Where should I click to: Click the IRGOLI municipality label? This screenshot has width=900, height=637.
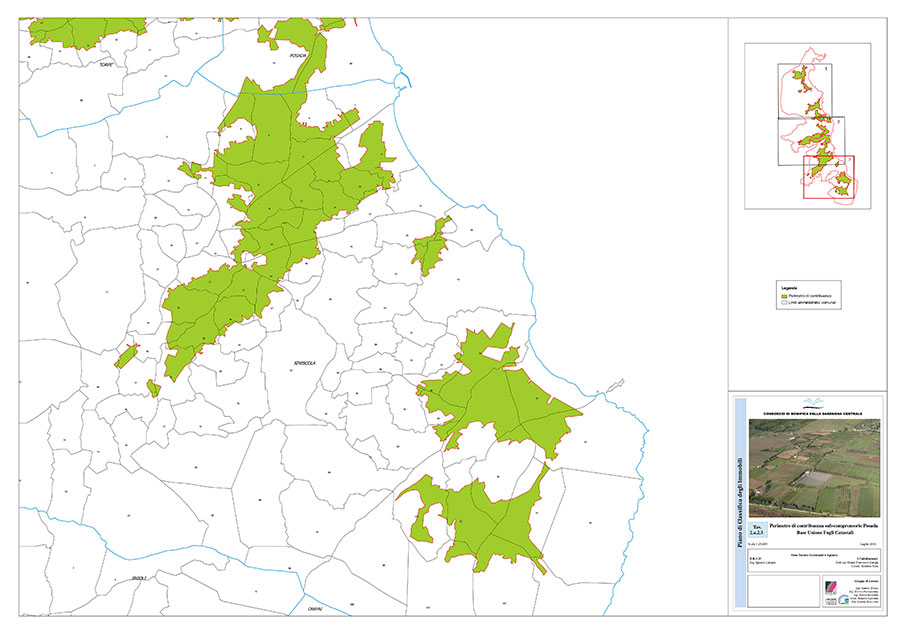click(139, 578)
